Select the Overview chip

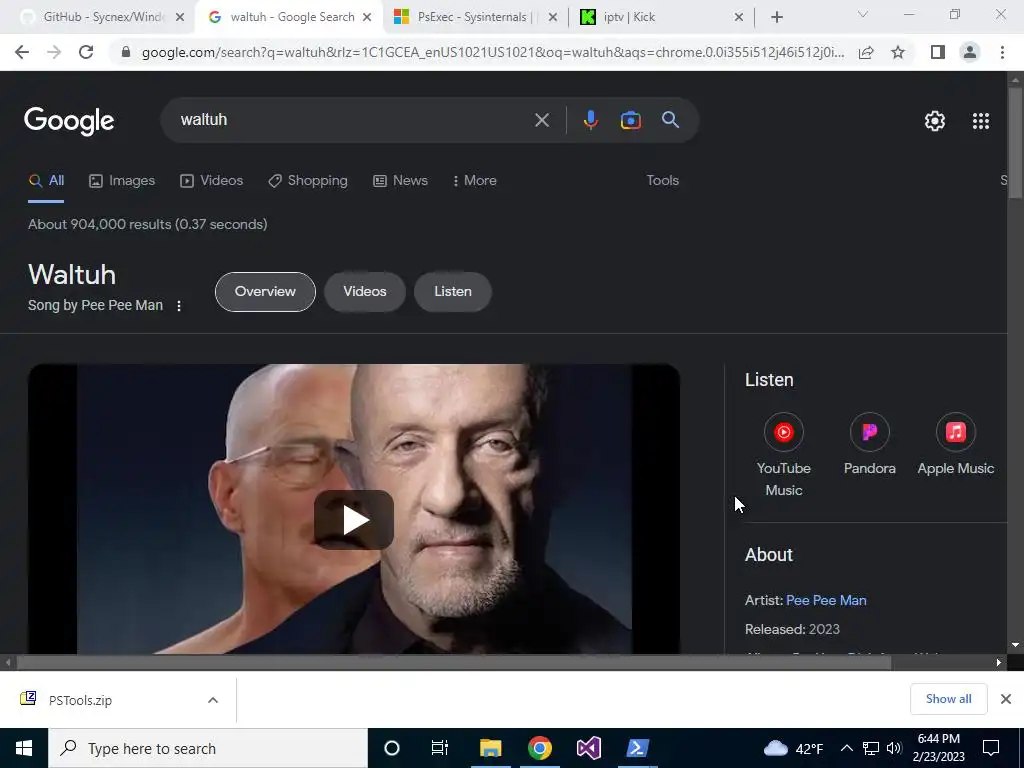tap(265, 292)
